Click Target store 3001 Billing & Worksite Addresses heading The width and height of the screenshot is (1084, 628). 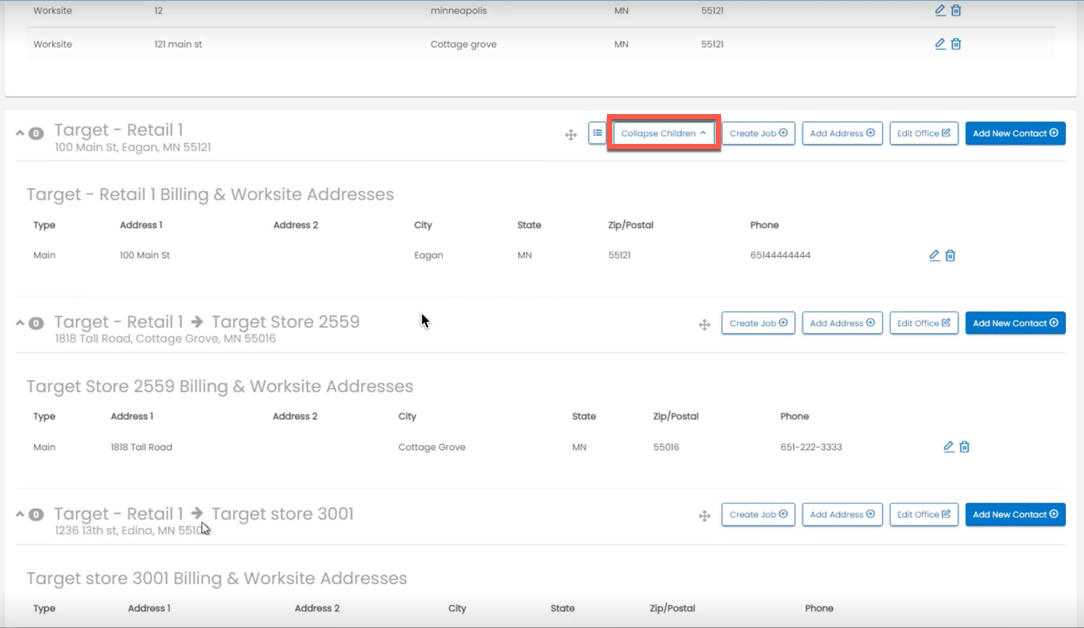point(217,578)
